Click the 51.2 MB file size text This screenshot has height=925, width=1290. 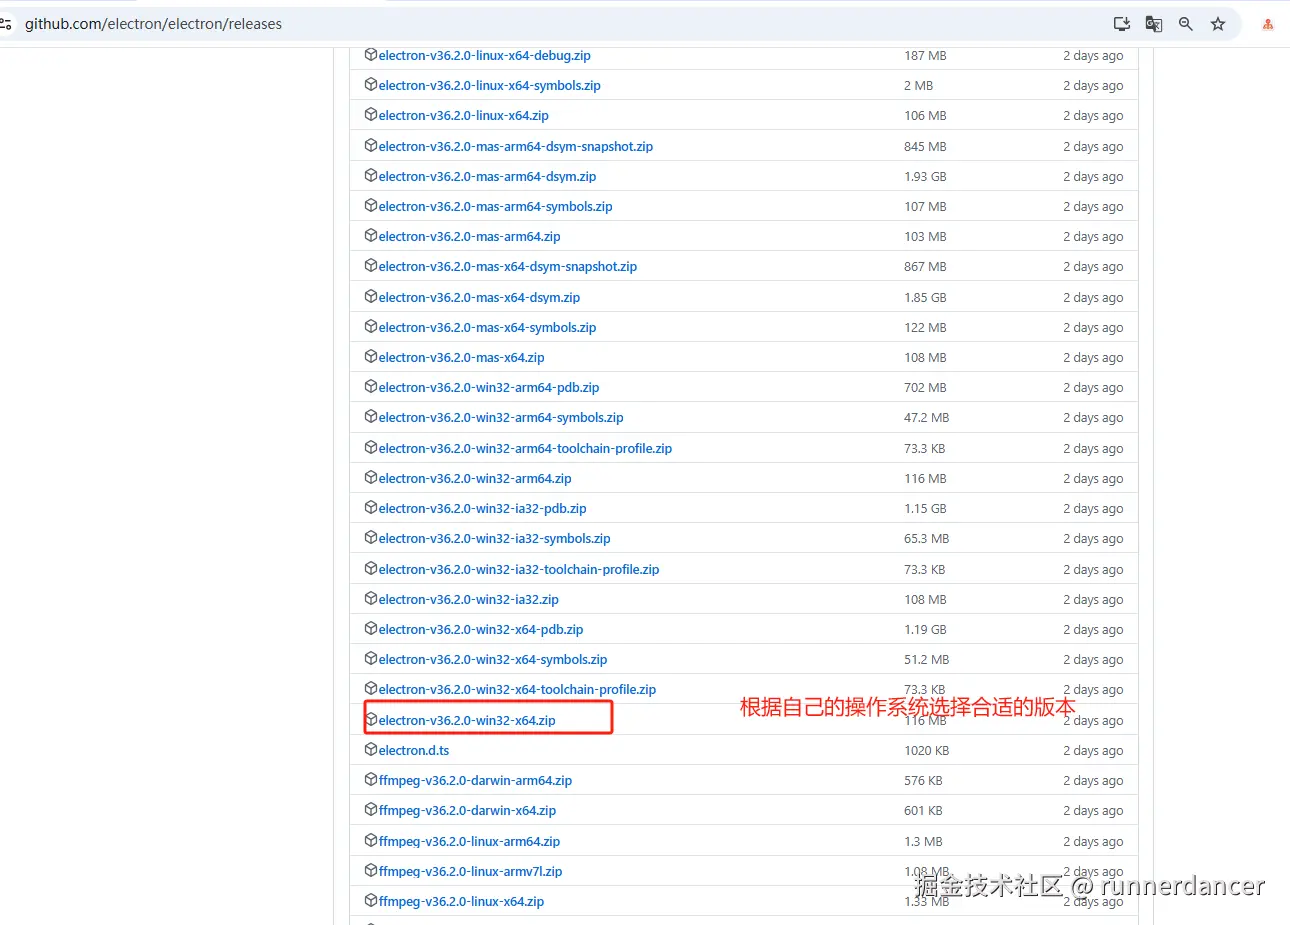(927, 660)
